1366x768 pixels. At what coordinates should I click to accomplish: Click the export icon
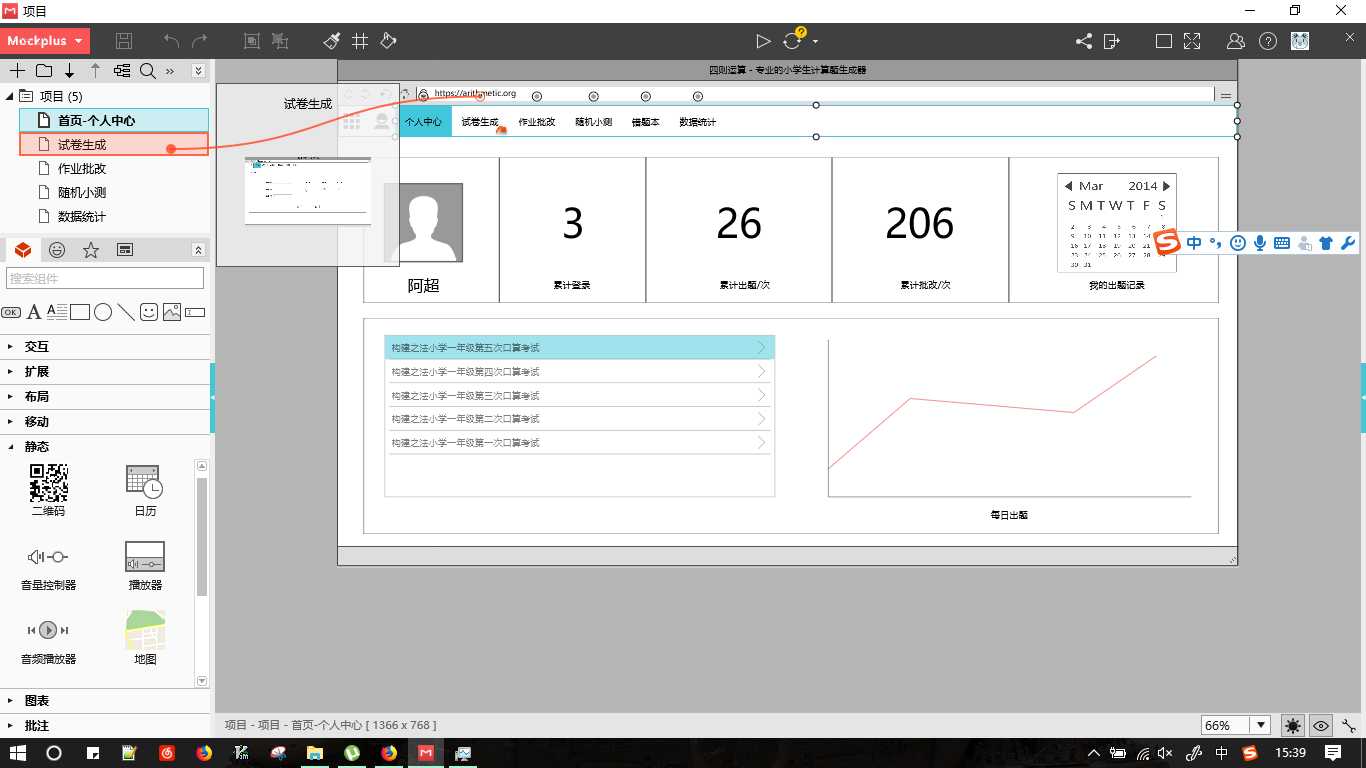coord(1112,41)
